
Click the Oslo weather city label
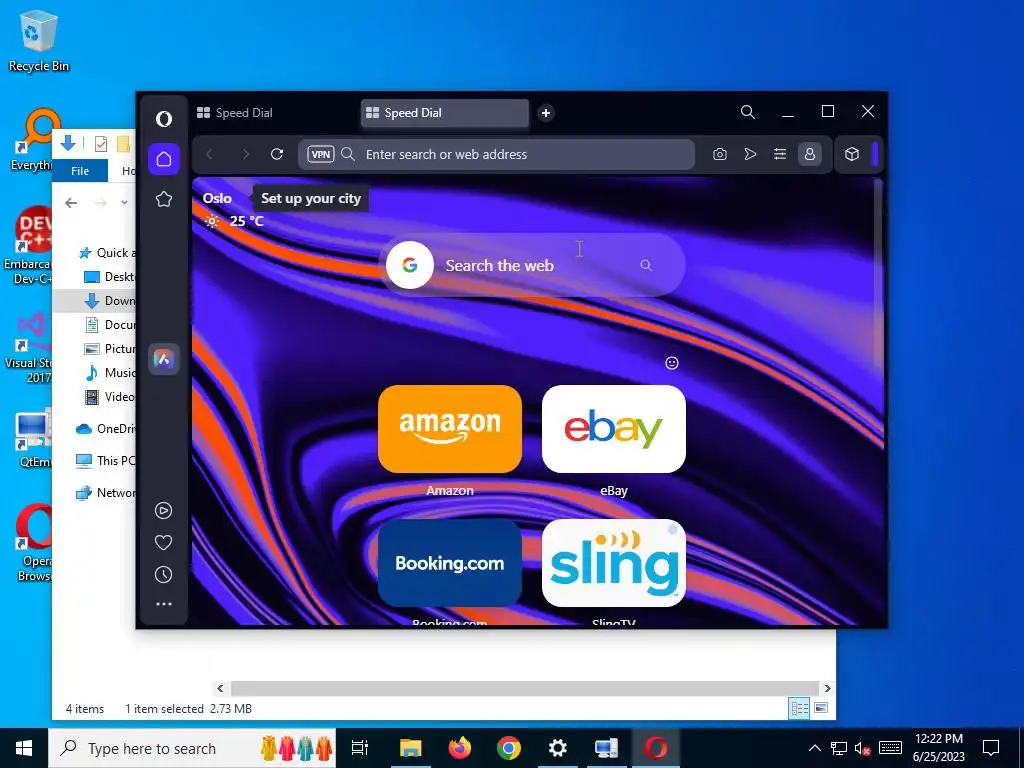click(217, 198)
